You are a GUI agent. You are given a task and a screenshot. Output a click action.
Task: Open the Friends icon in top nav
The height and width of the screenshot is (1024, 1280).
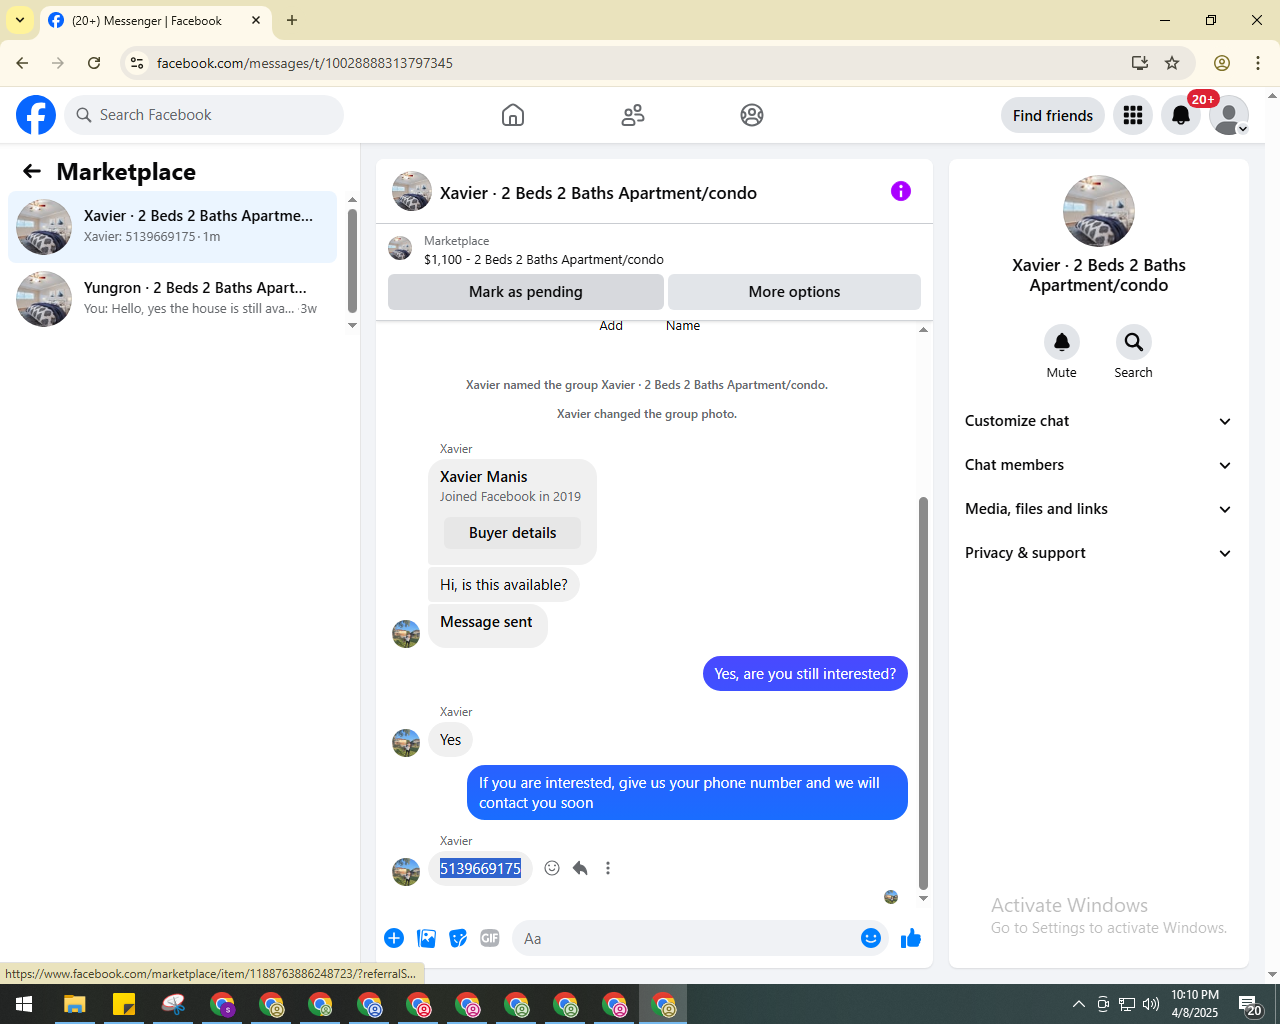633,115
